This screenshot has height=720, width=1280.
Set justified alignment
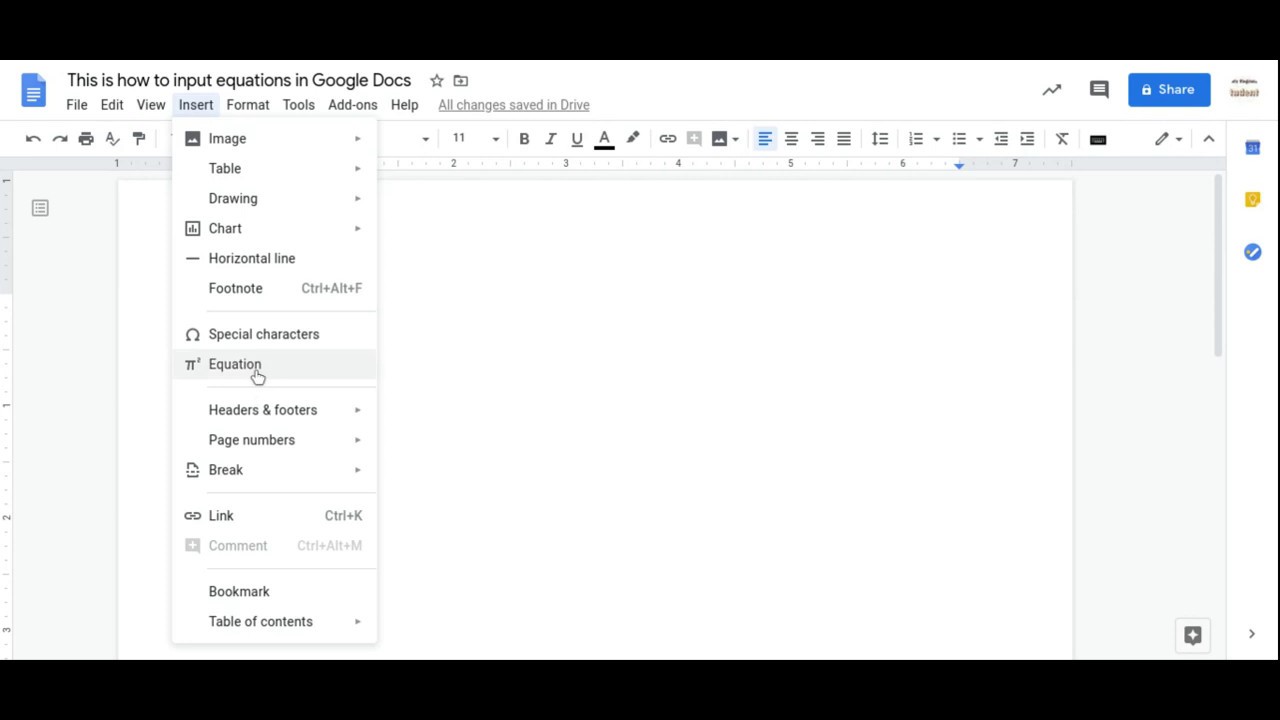(x=844, y=139)
